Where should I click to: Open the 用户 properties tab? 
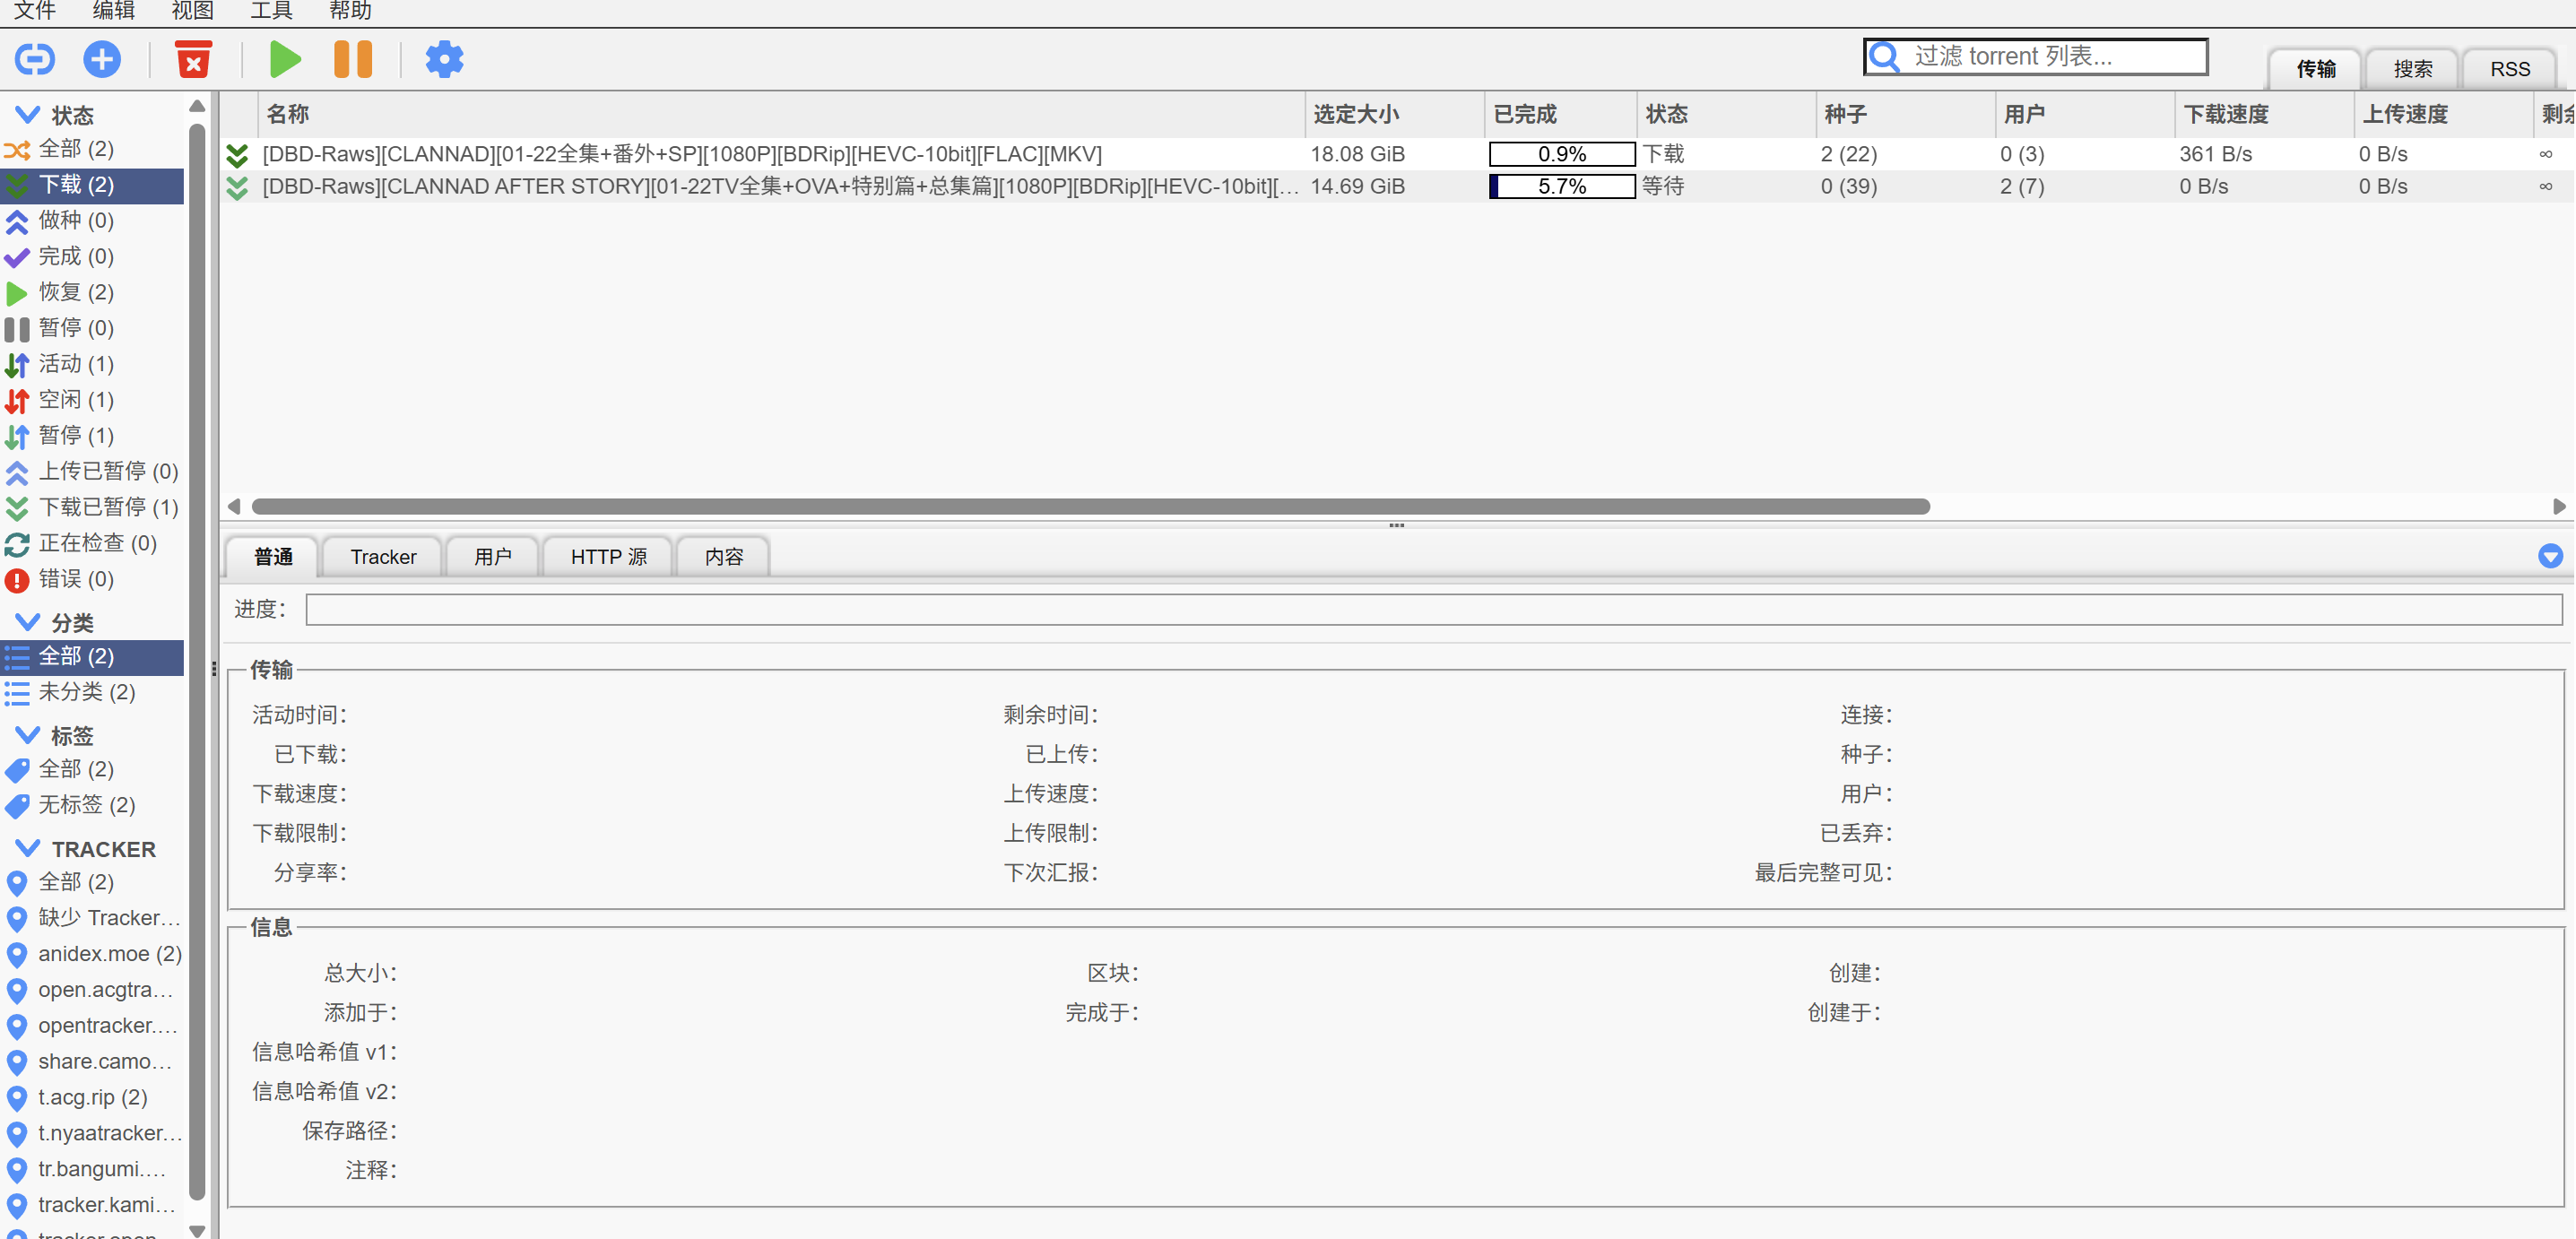coord(493,557)
